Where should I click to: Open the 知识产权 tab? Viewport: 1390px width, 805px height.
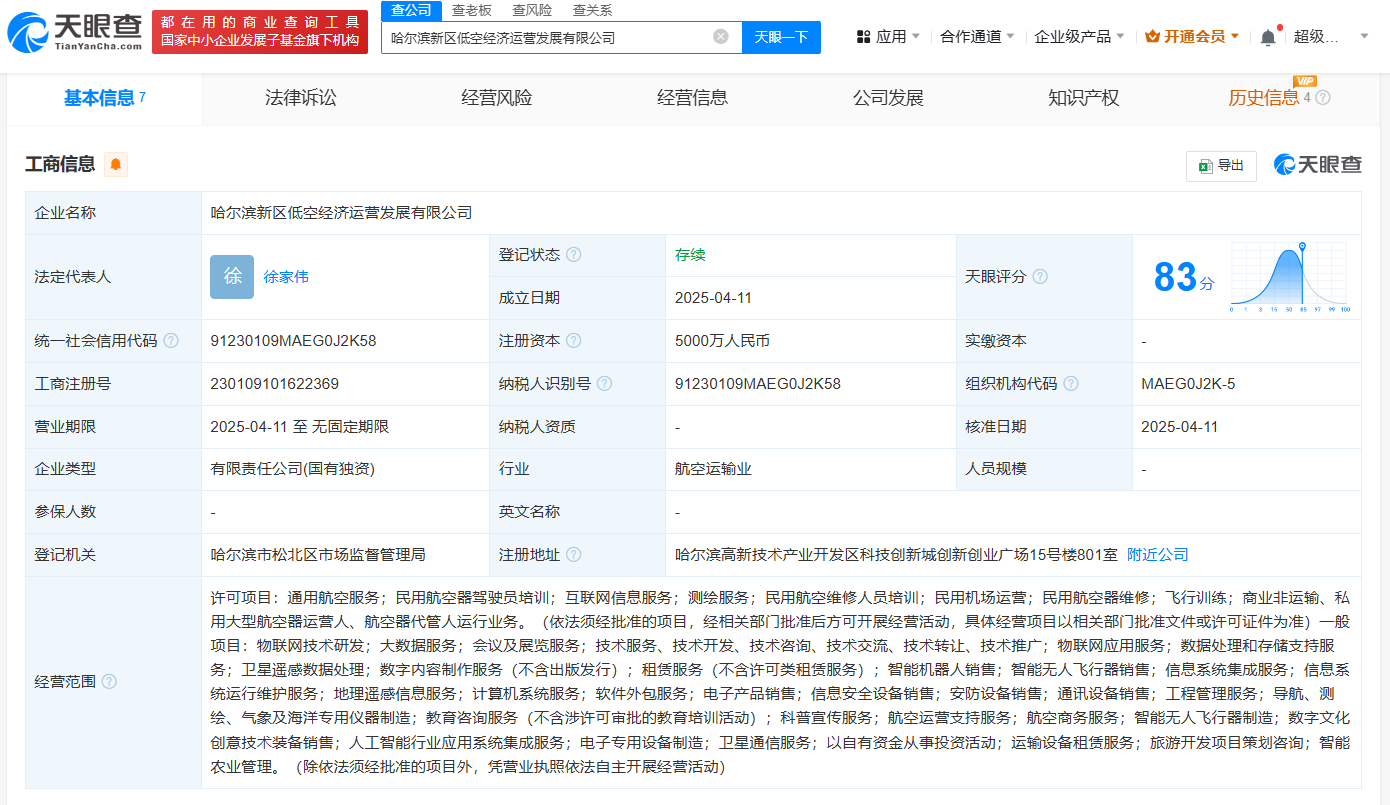click(1083, 98)
